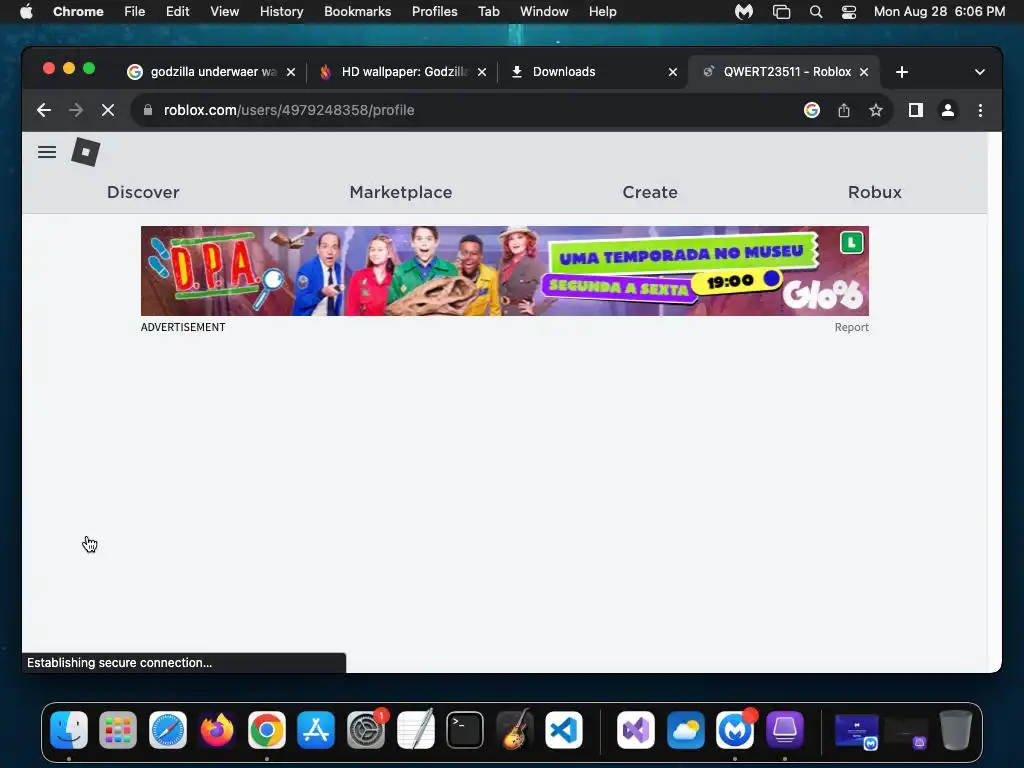Bookmark this page with the star icon
1024x768 pixels.
coord(876,110)
